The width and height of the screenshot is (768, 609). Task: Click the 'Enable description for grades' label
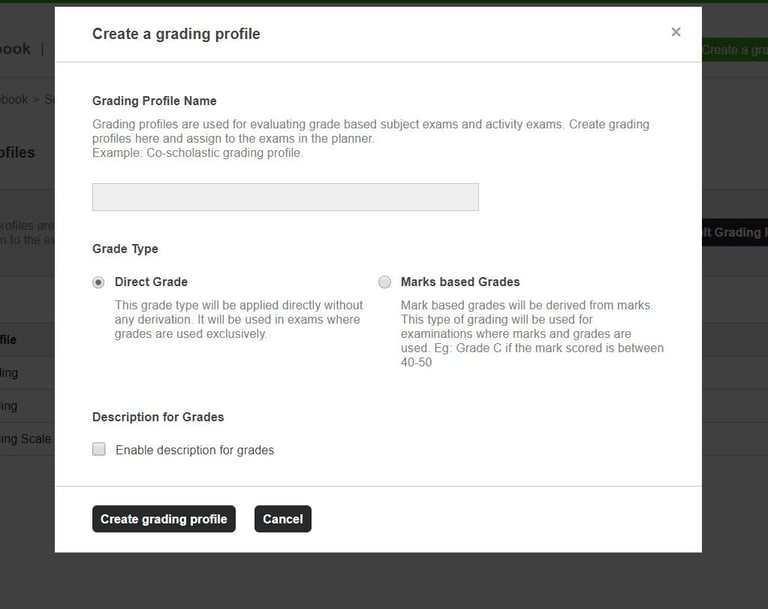coord(195,450)
